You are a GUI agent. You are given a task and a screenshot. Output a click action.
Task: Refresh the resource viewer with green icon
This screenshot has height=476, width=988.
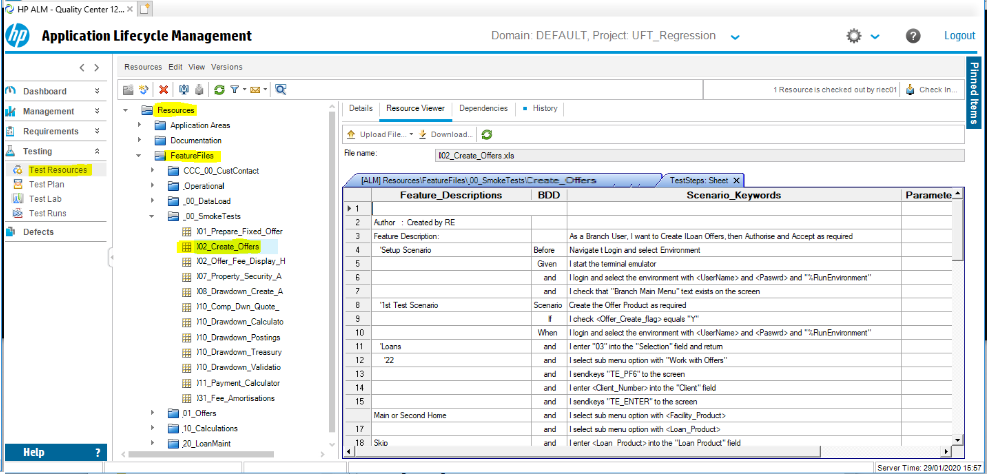[x=487, y=134]
